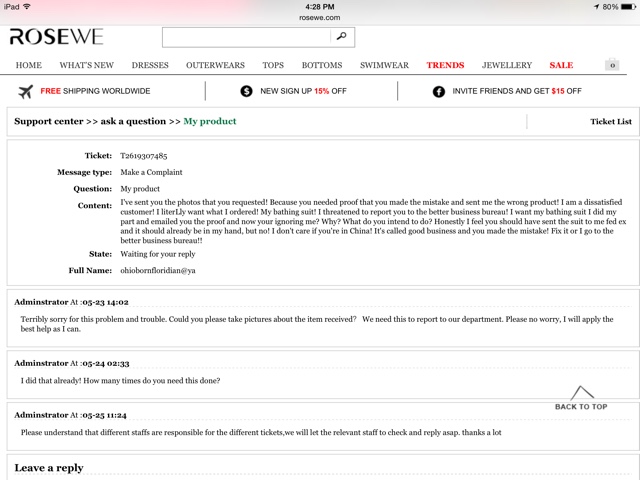640x480 pixels.
Task: Click the Please understand staff reply message
Action: [x=261, y=433]
